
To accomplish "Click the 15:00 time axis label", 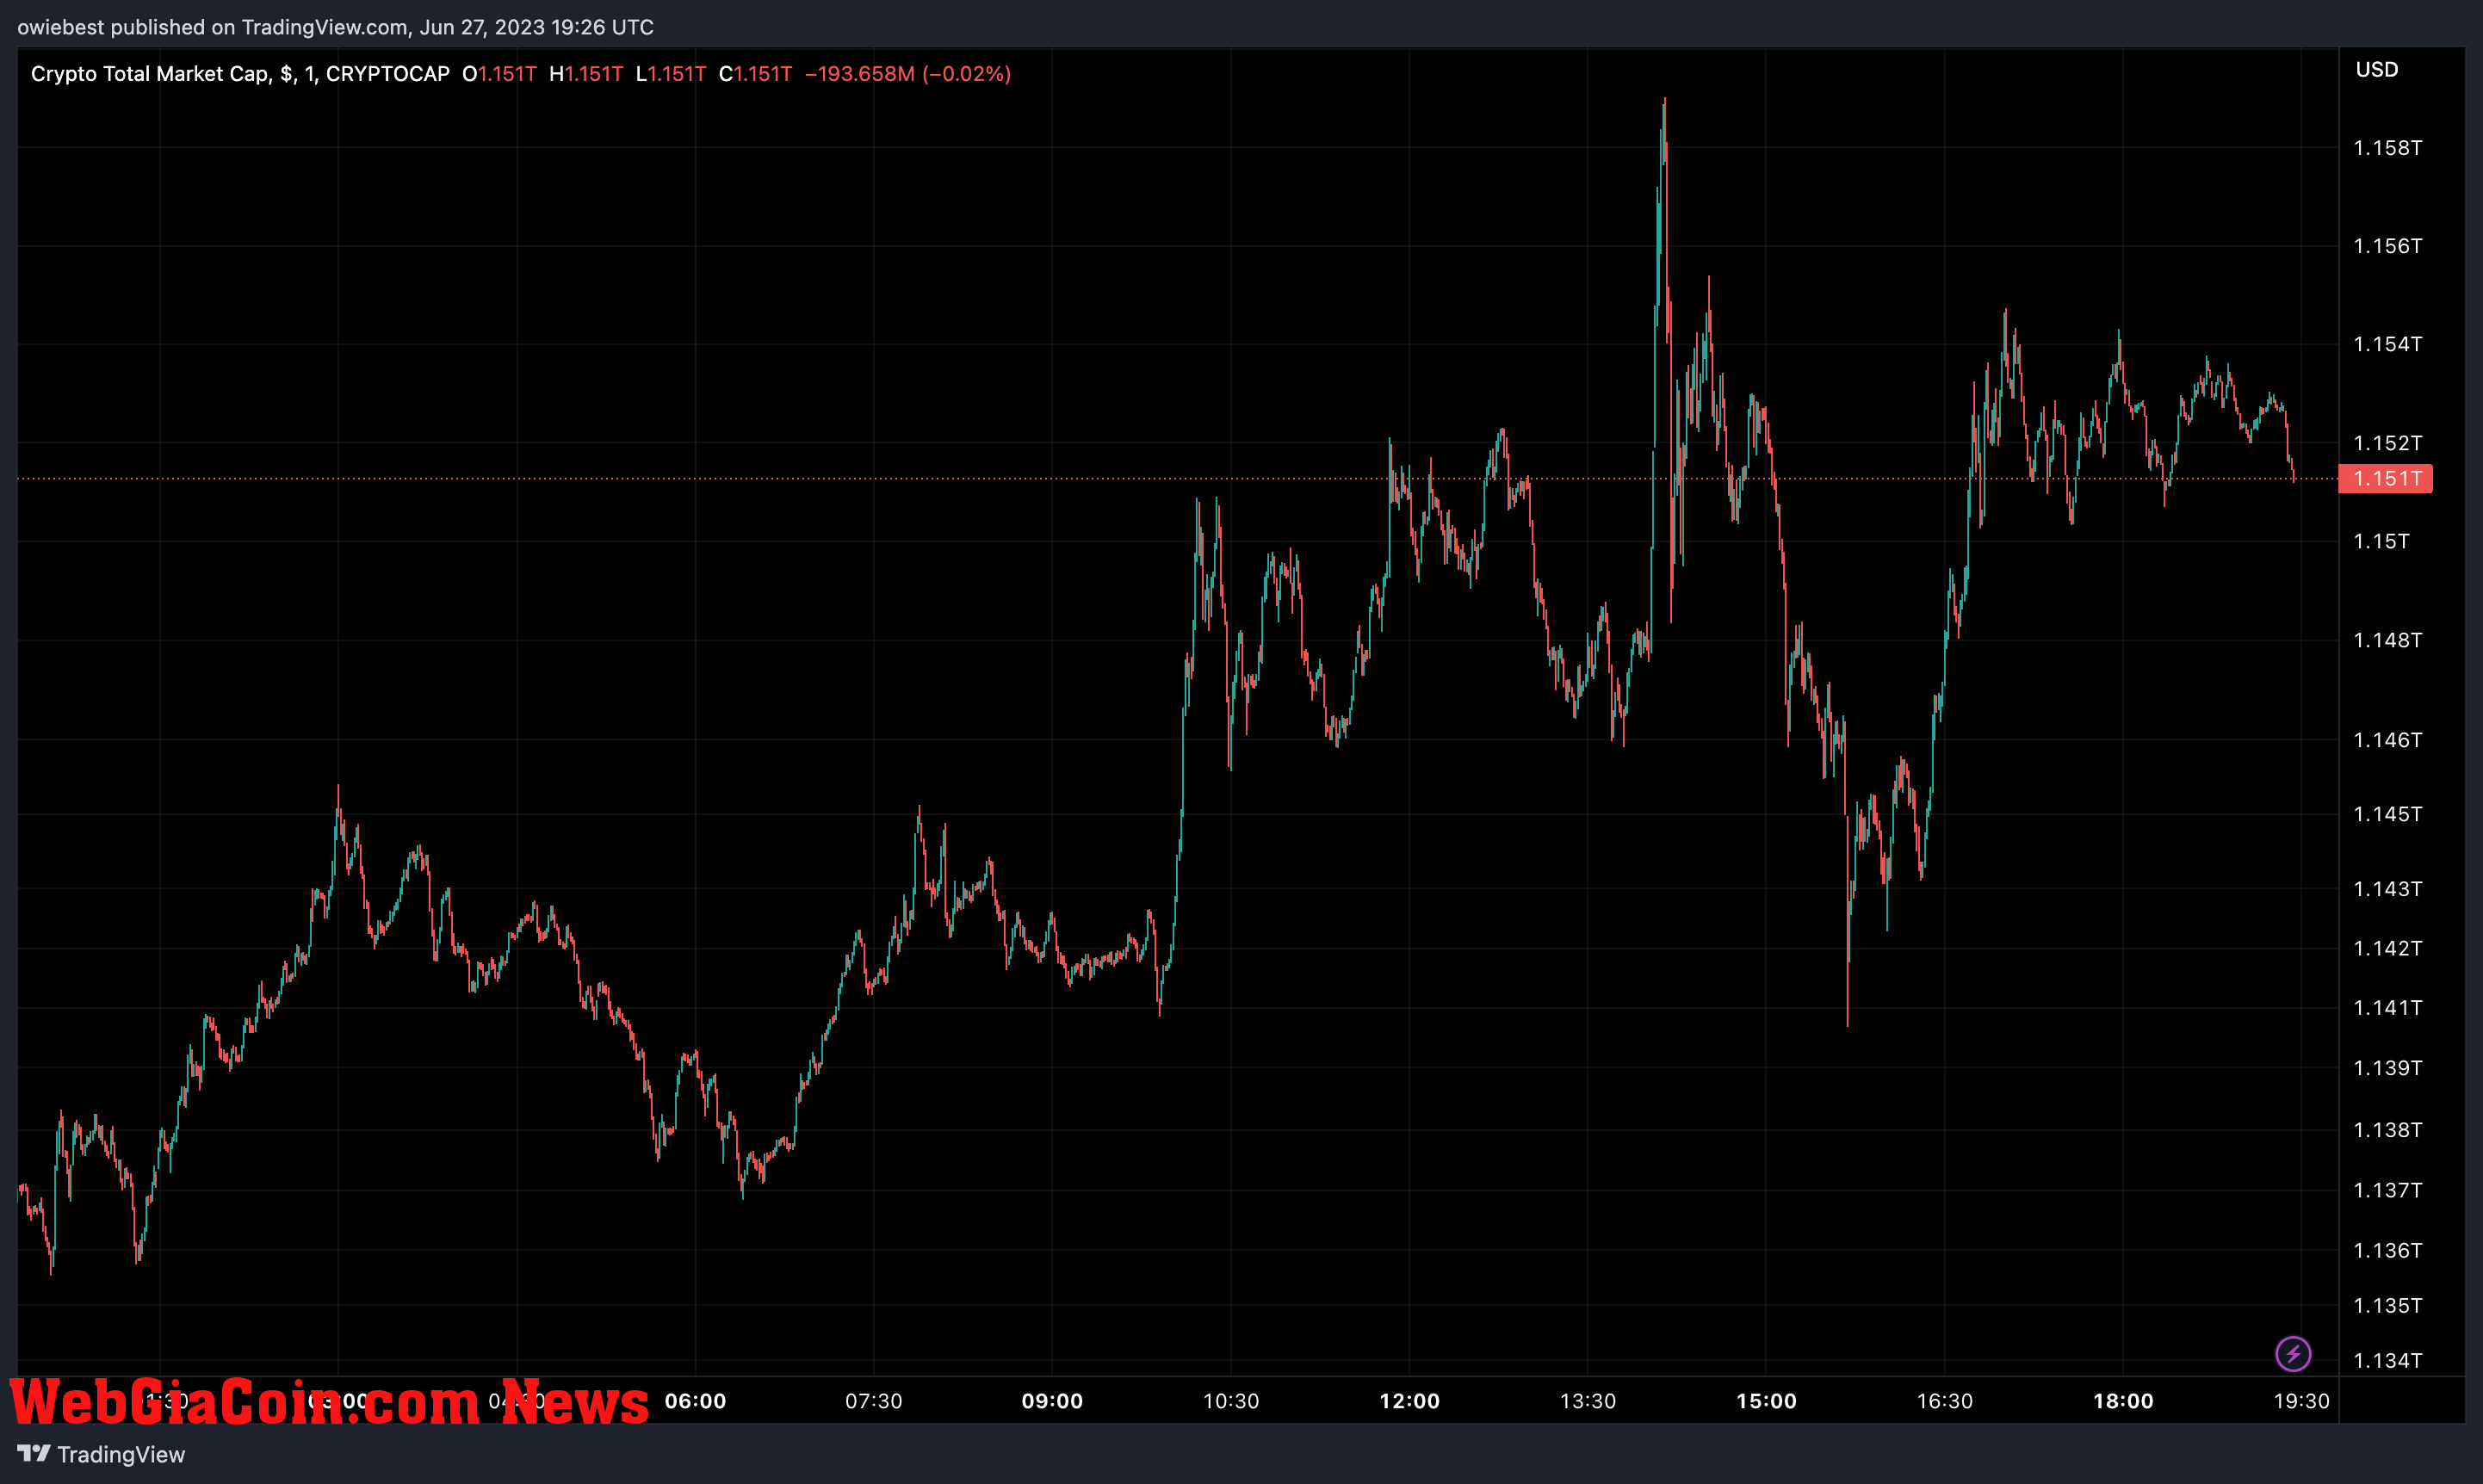I will (1767, 1401).
